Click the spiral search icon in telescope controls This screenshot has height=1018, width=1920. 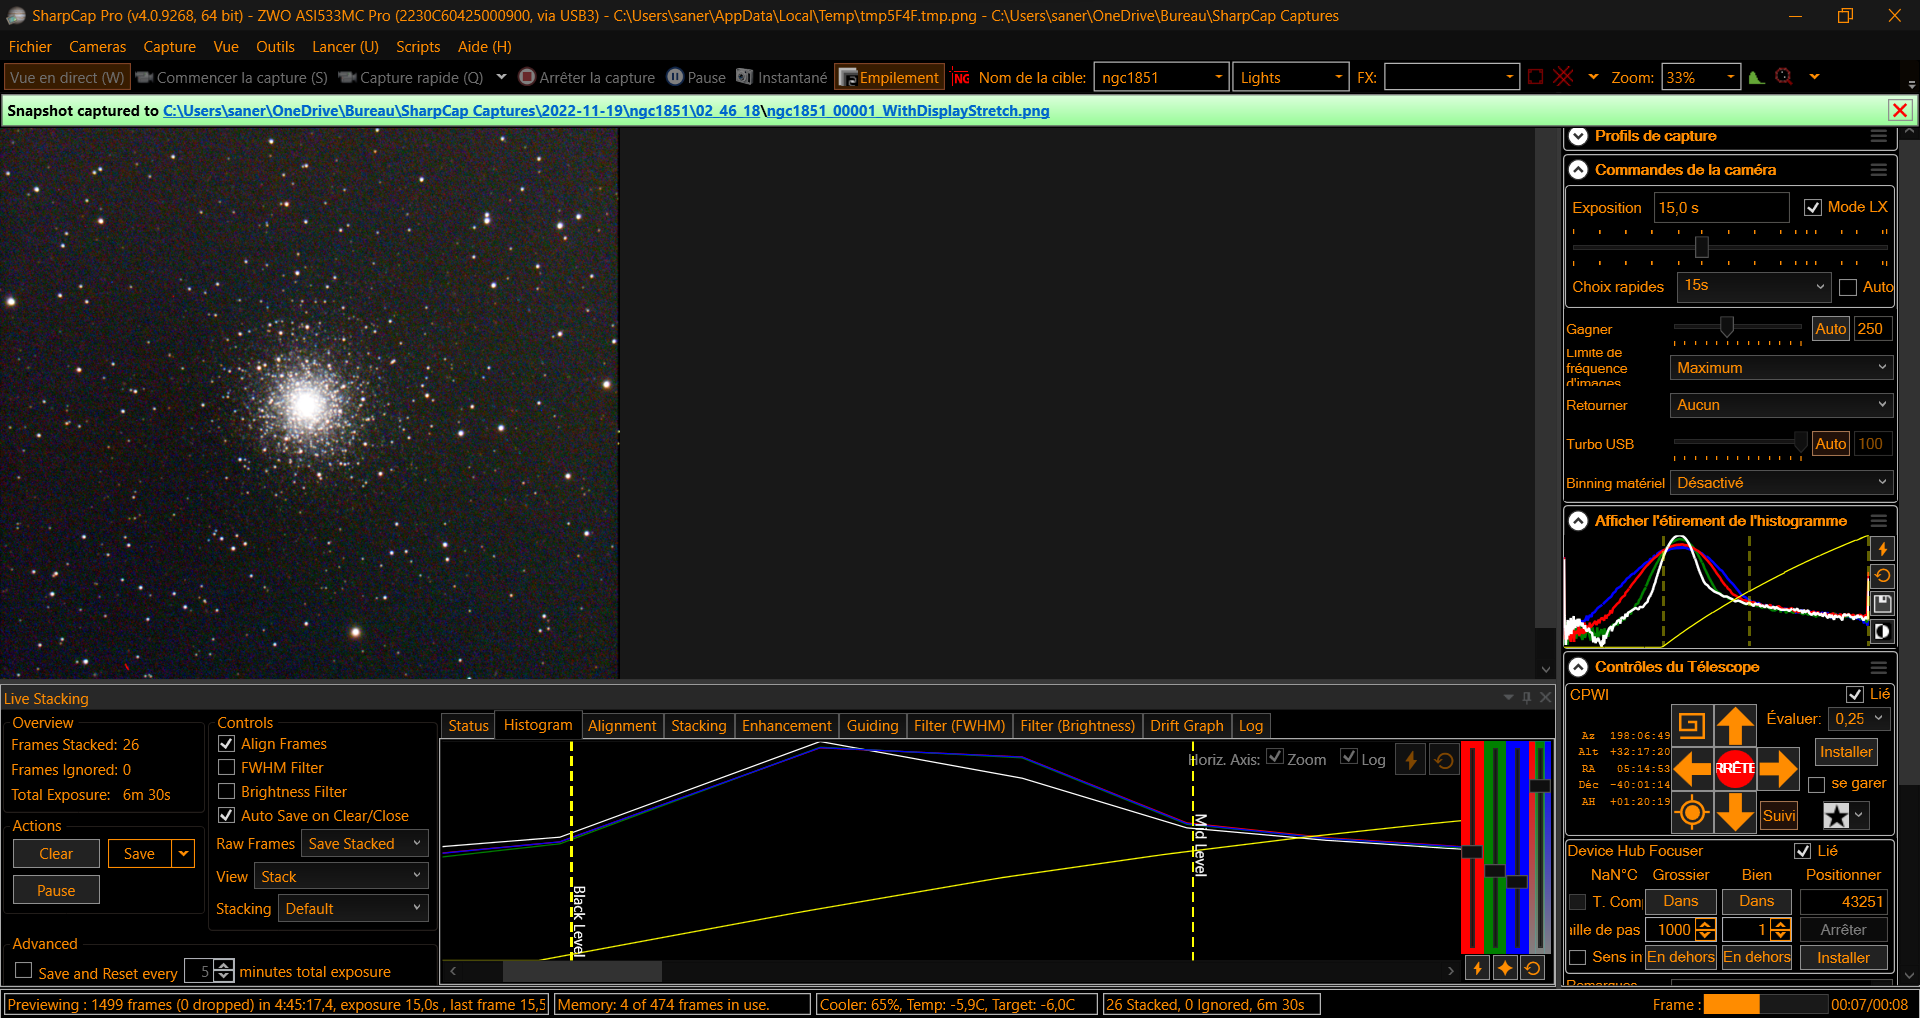[x=1691, y=725]
